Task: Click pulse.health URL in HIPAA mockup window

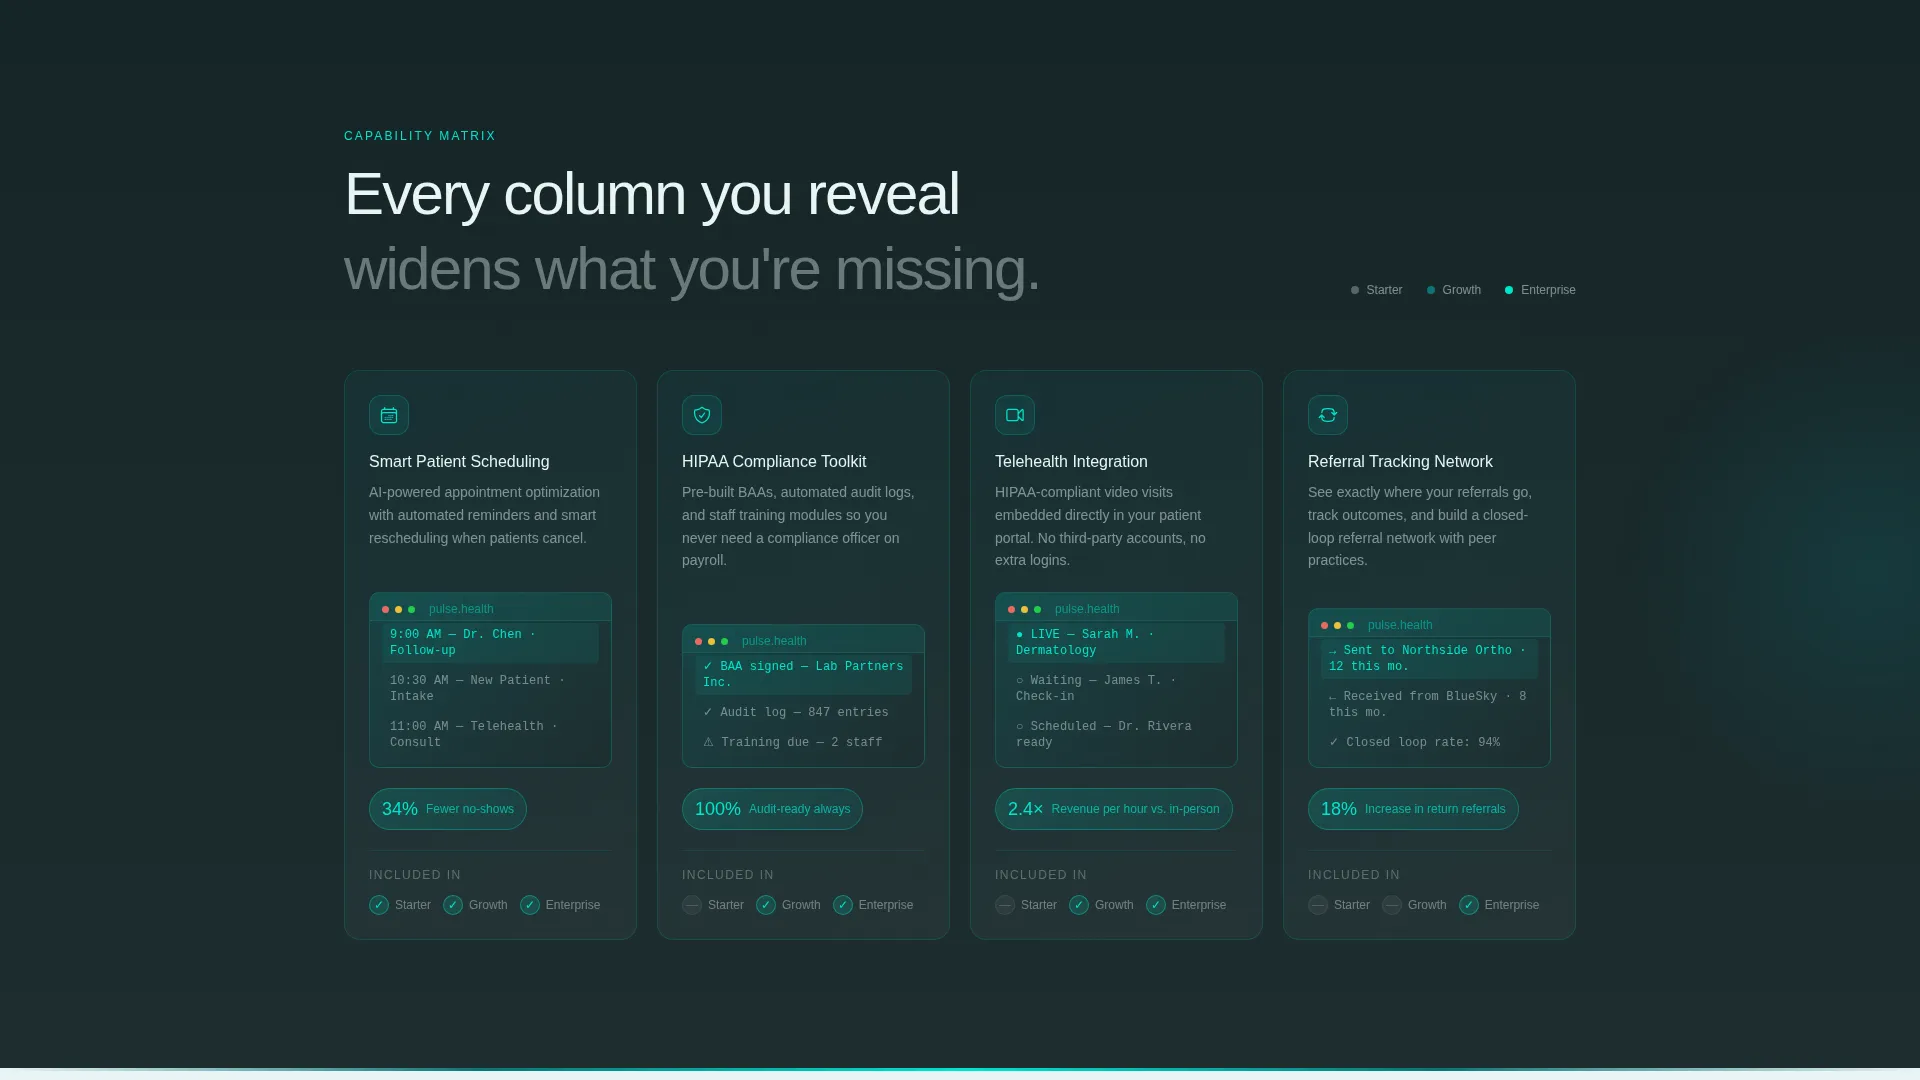Action: [774, 641]
